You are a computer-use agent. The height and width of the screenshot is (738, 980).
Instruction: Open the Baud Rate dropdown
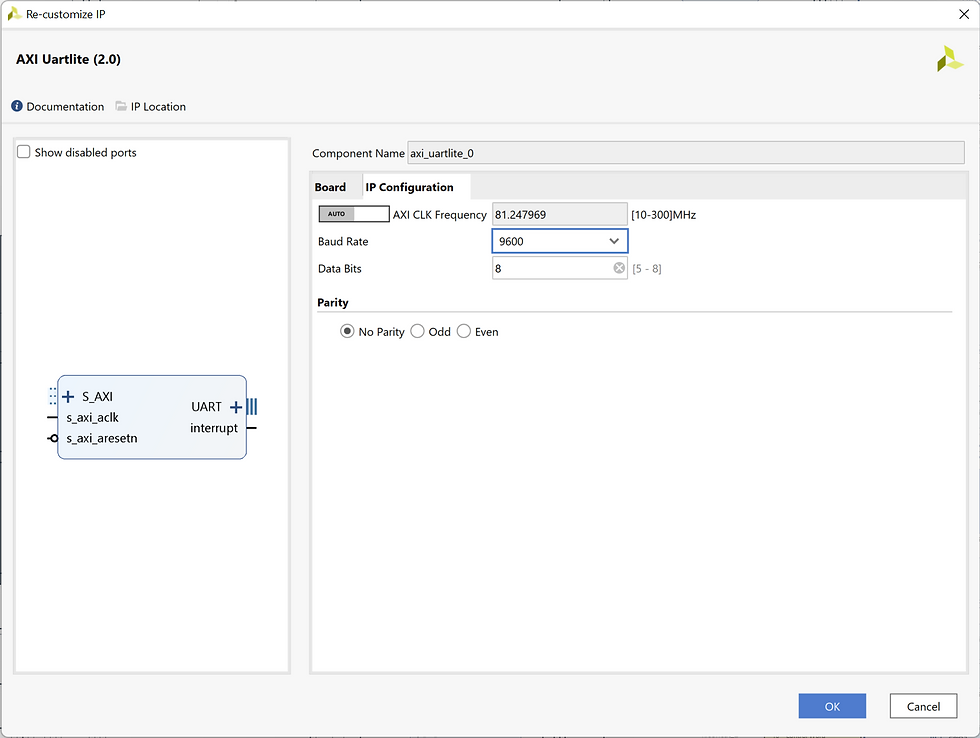pyautogui.click(x=560, y=241)
